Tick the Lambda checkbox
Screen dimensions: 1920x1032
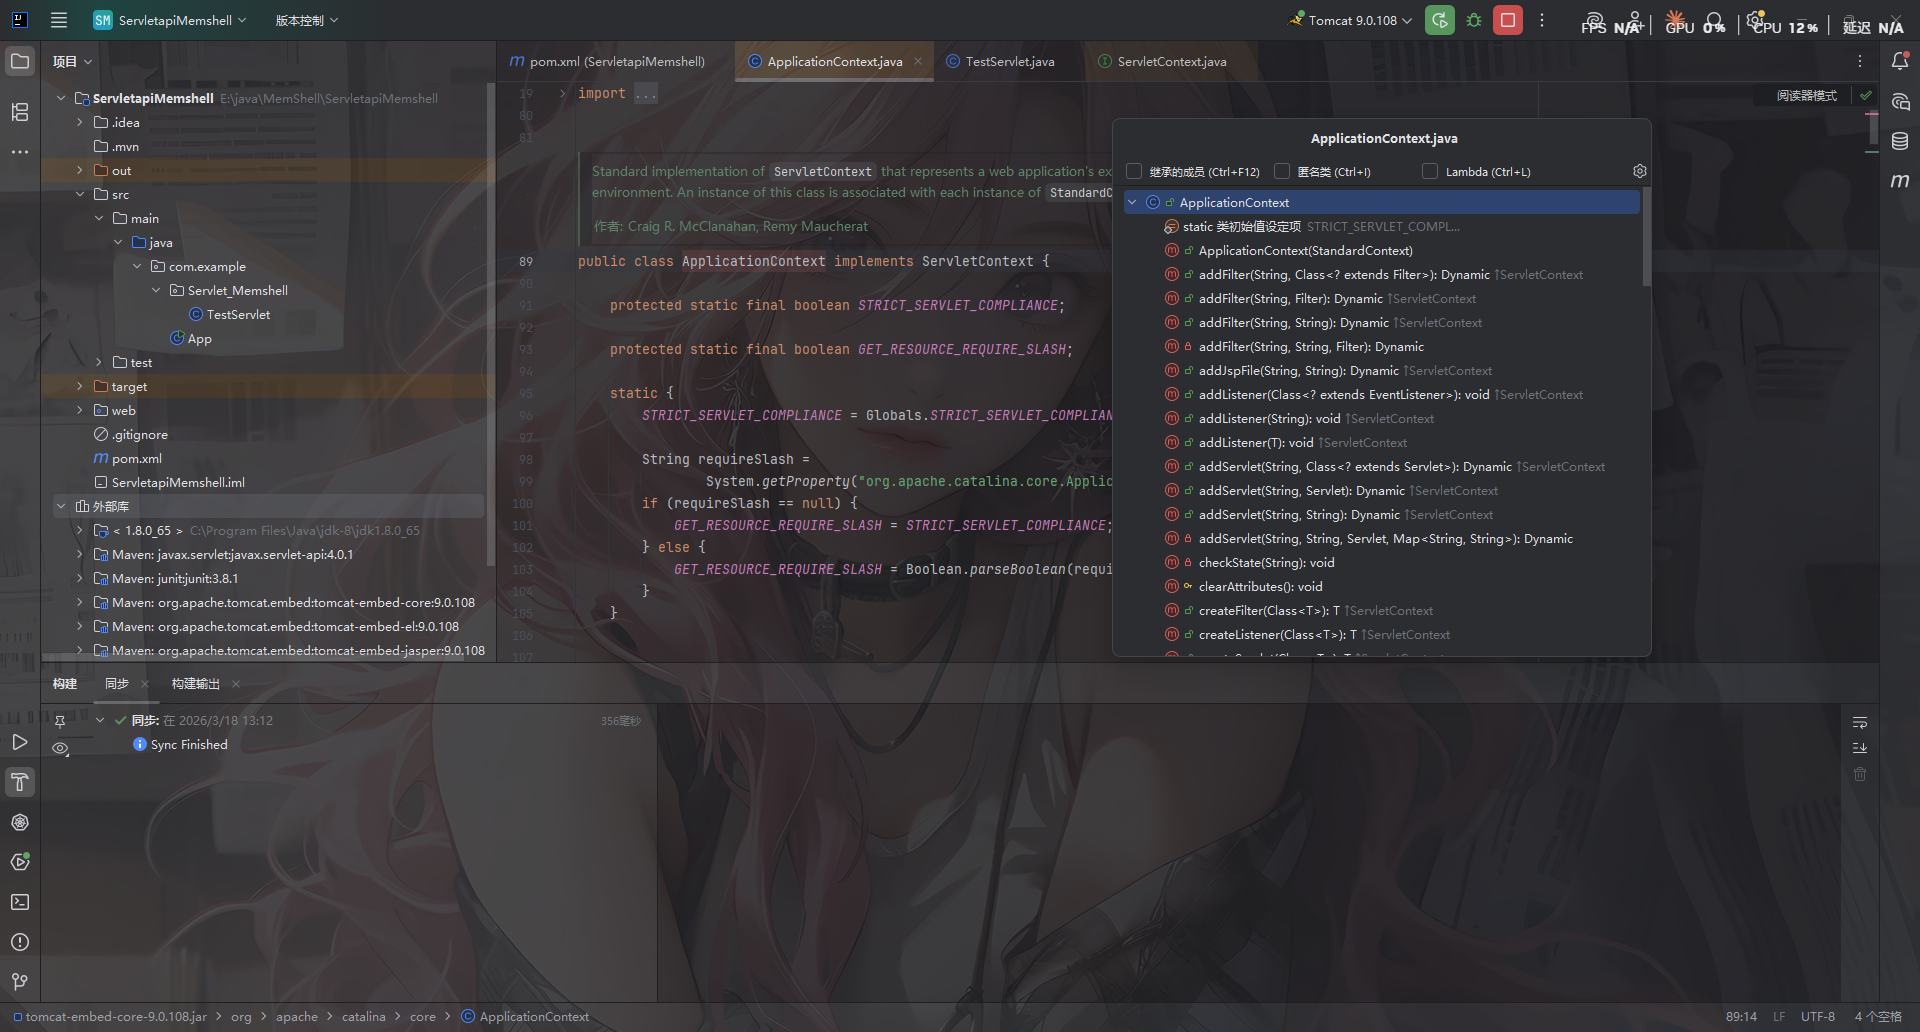click(x=1430, y=172)
